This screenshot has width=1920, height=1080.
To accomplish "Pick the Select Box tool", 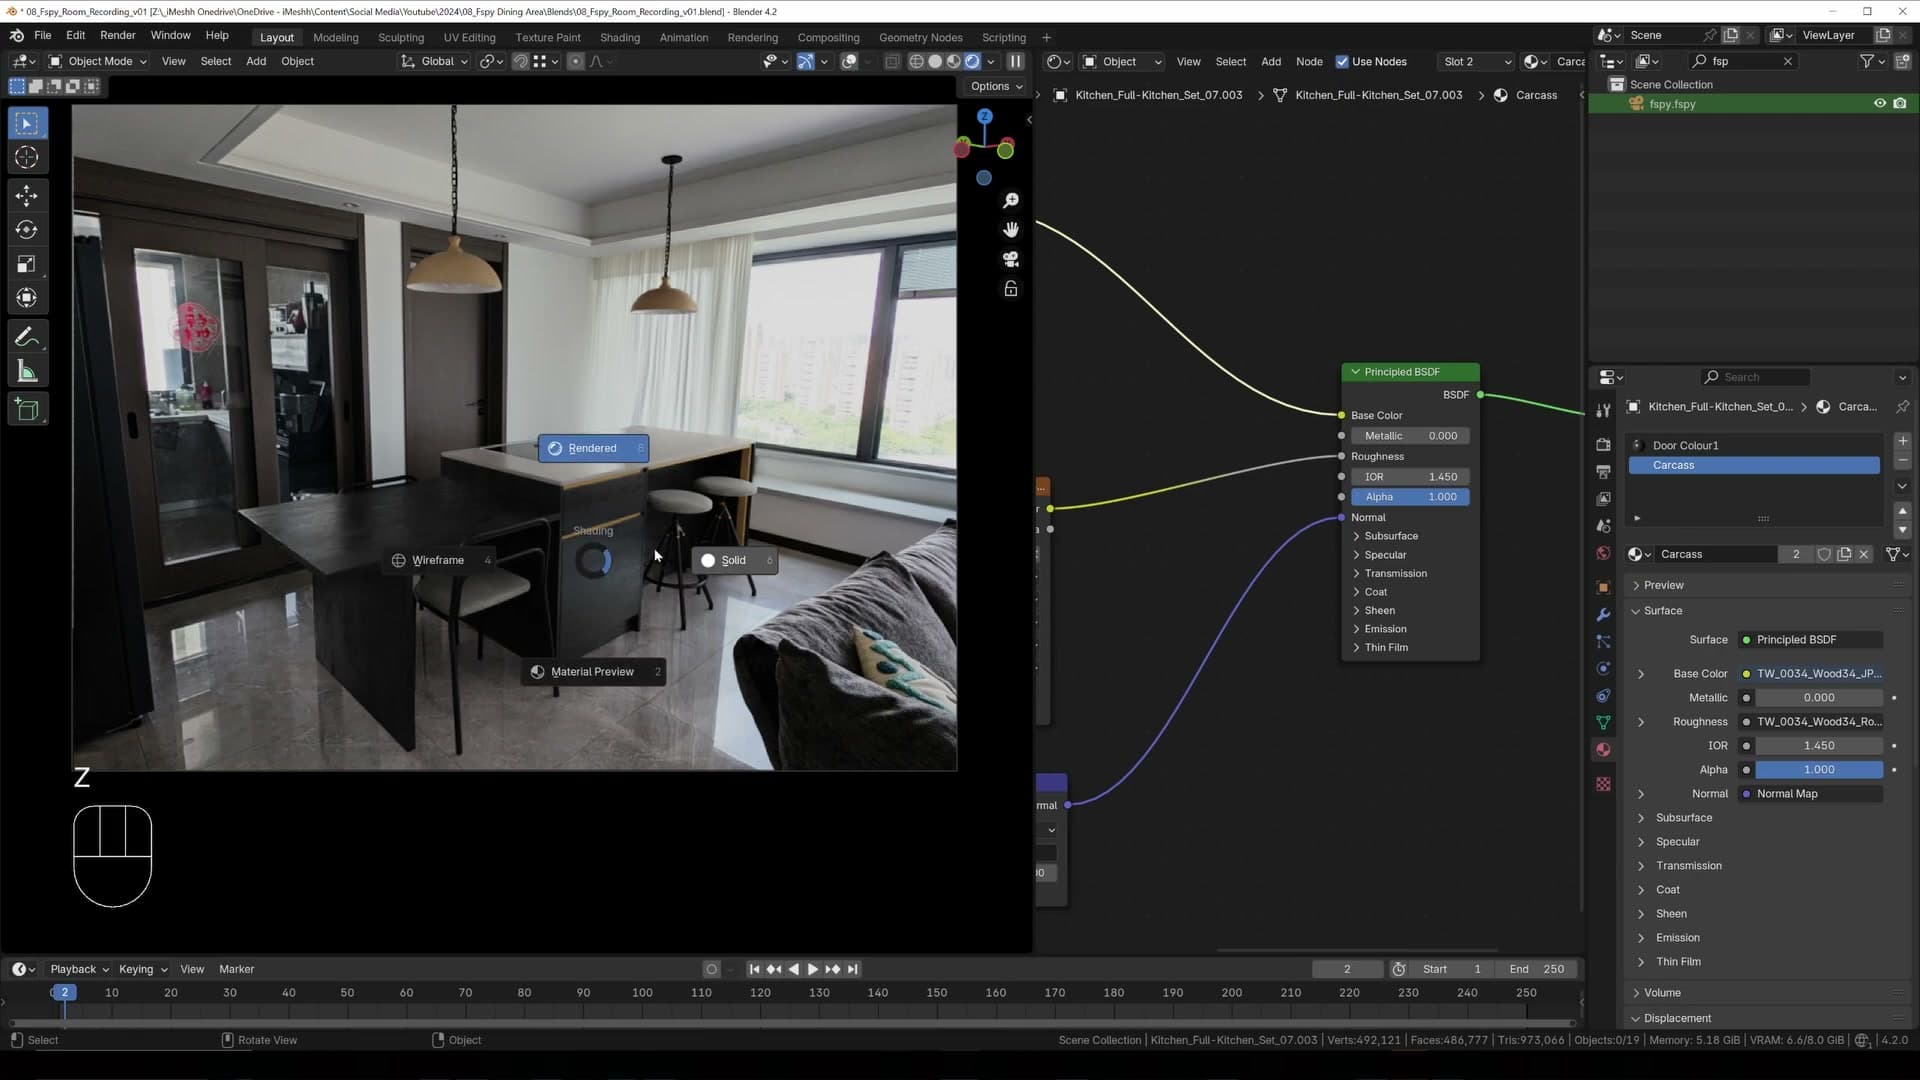I will point(27,123).
